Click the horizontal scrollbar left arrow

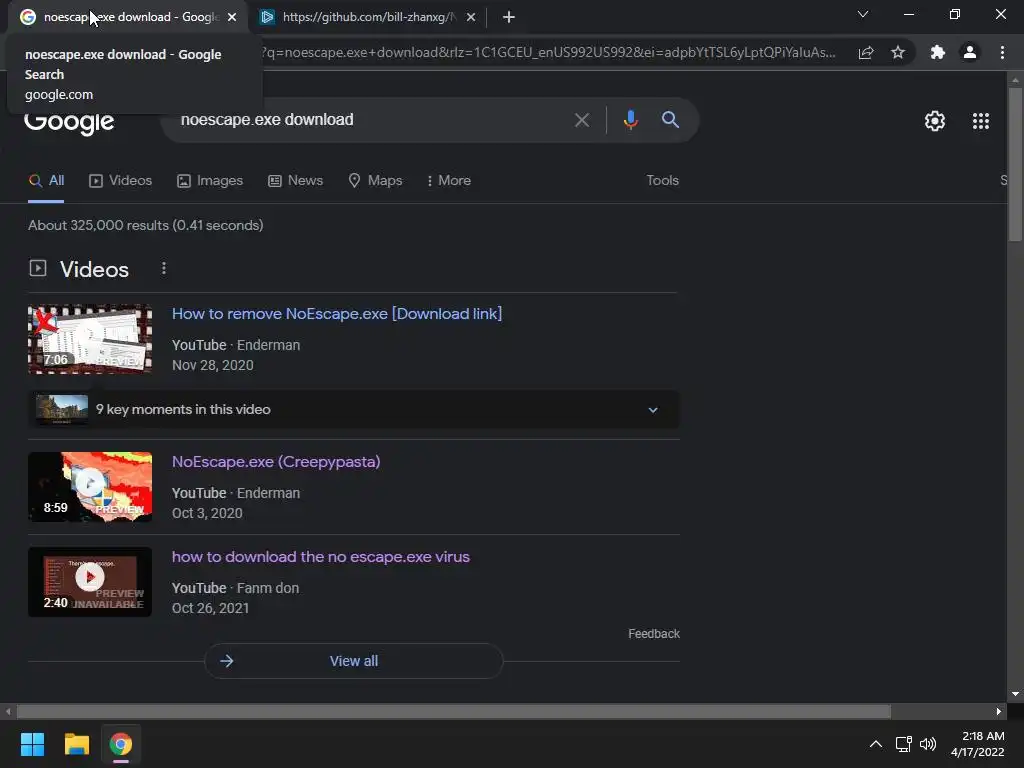click(x=8, y=711)
